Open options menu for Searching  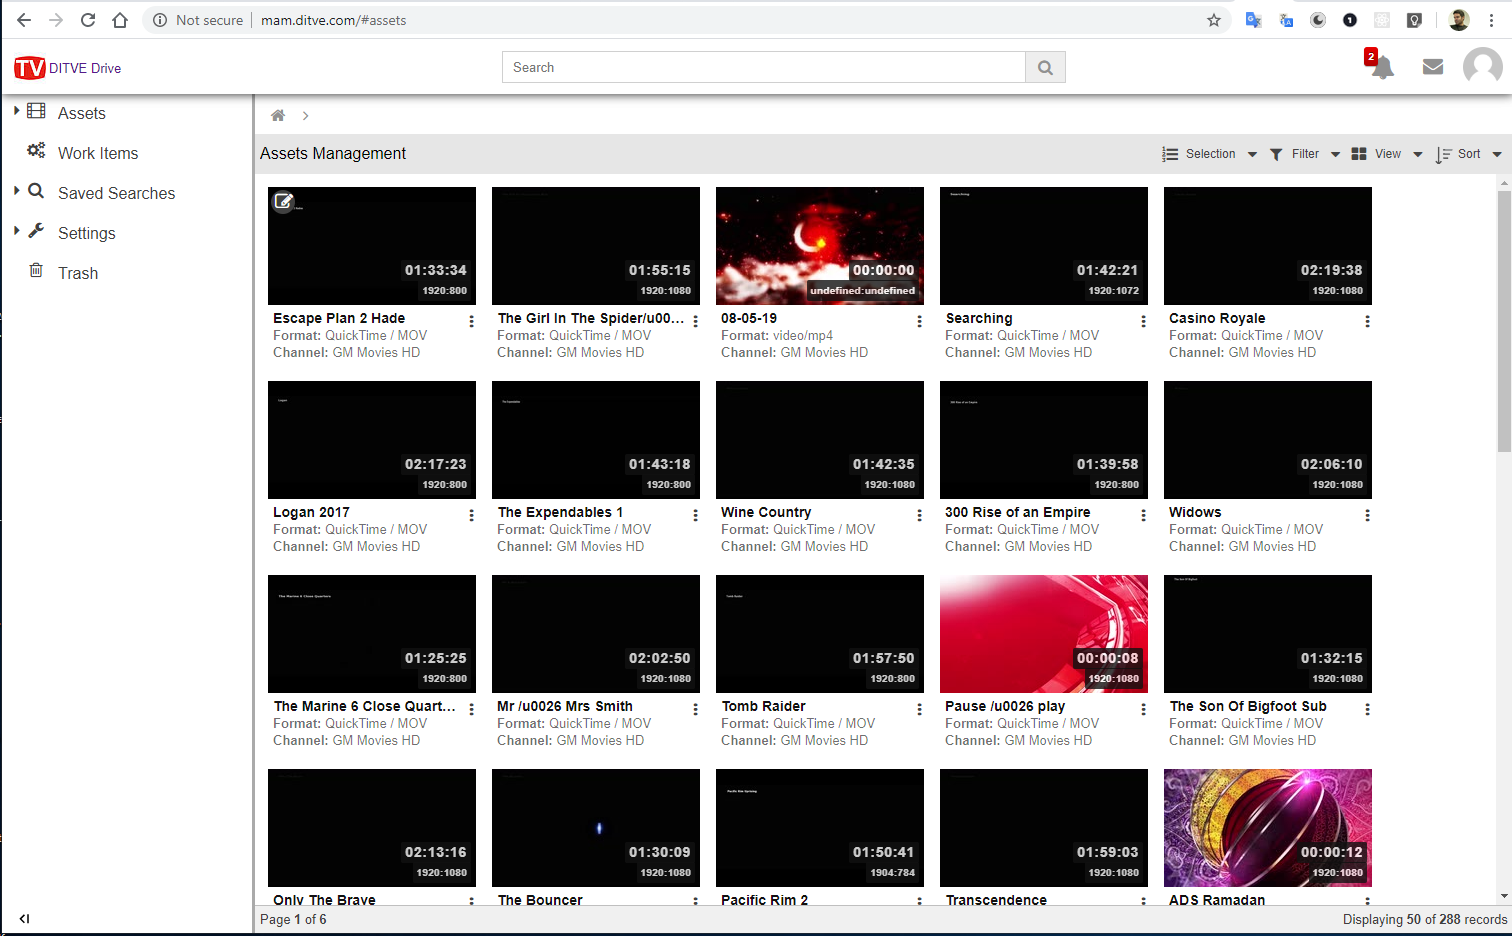pos(1143,321)
